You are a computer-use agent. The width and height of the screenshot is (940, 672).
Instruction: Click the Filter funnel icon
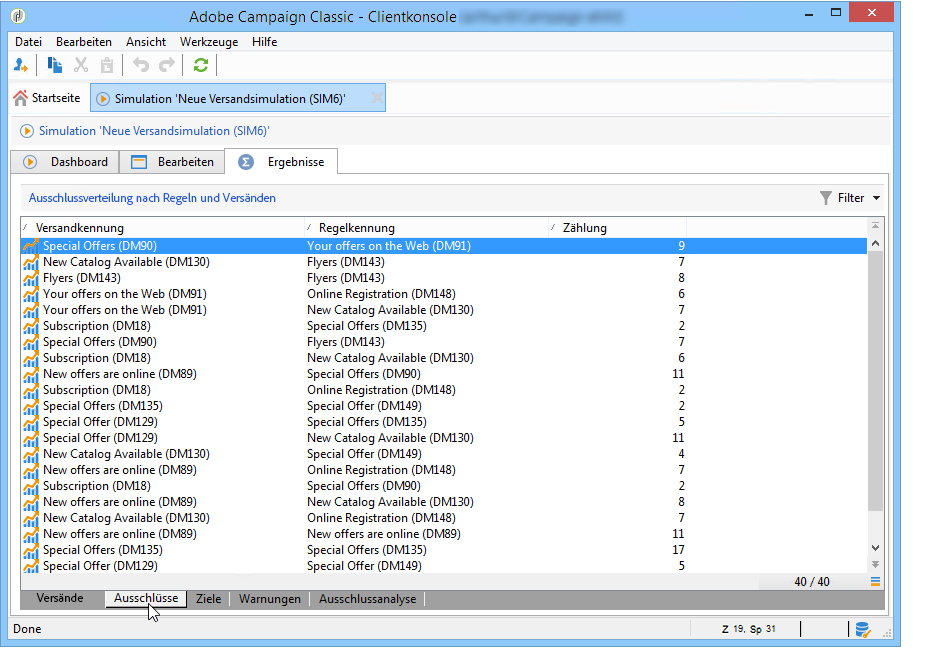pyautogui.click(x=825, y=198)
